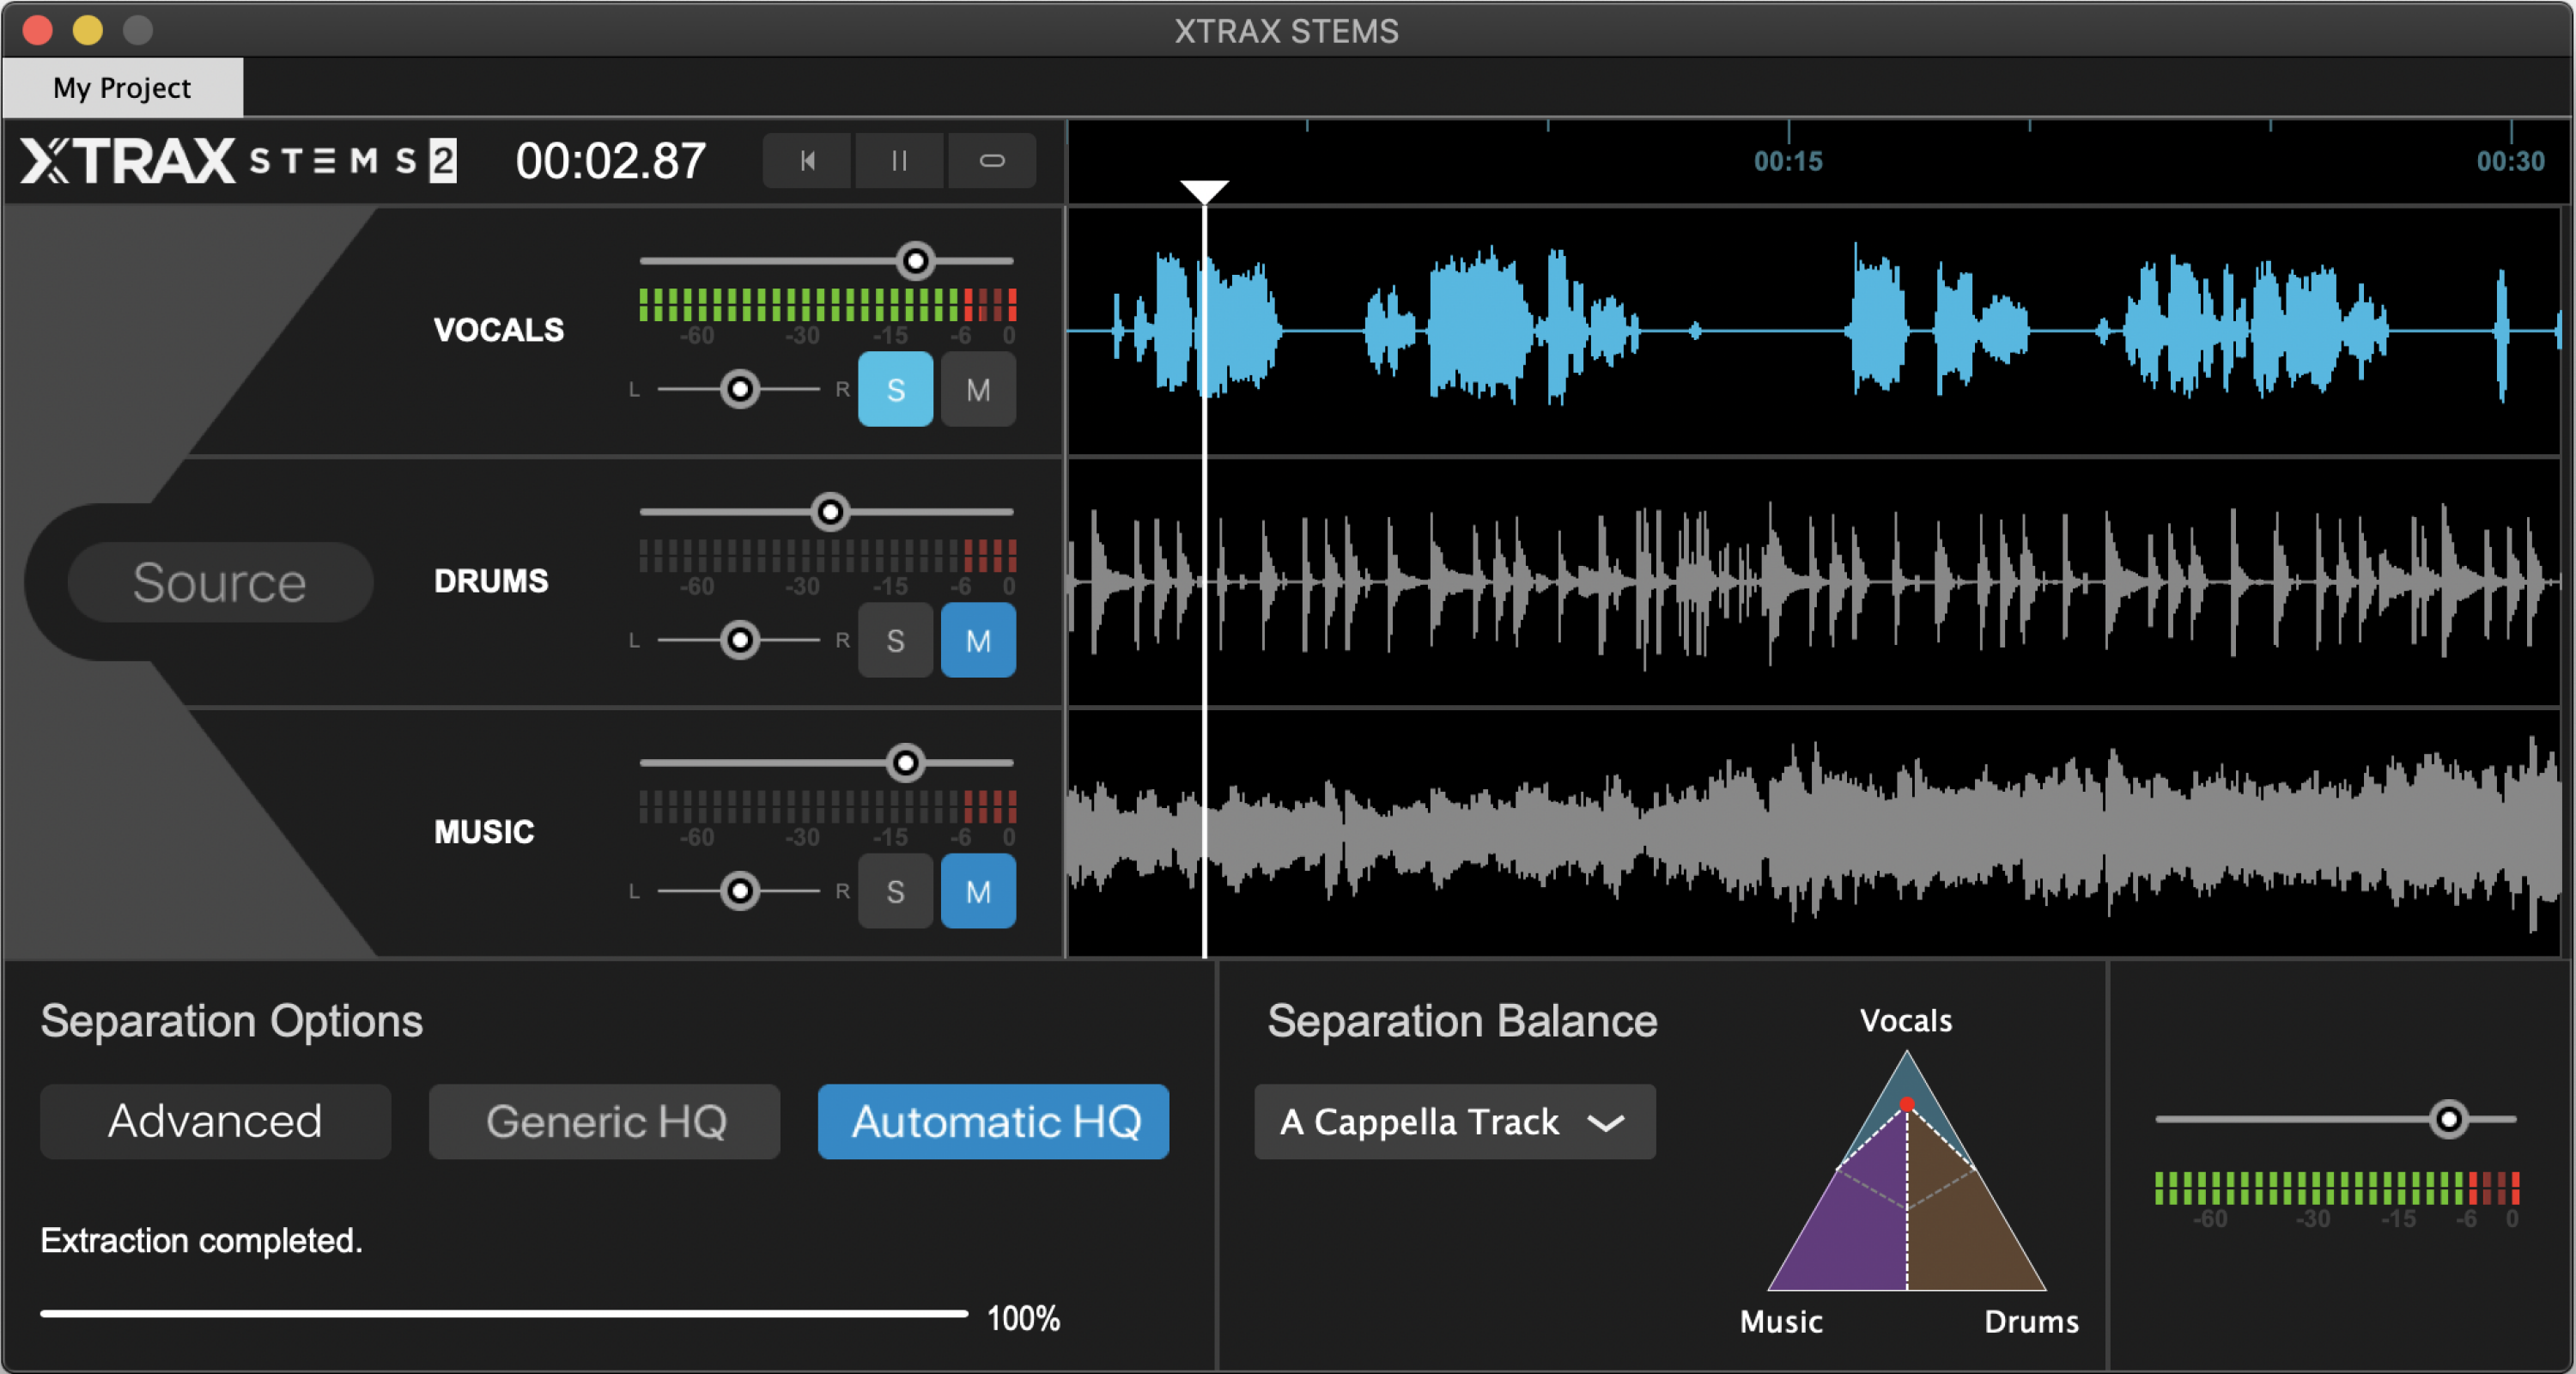Toggle the loop playback icon
Viewport: 2576px width, 1374px height.
click(991, 161)
